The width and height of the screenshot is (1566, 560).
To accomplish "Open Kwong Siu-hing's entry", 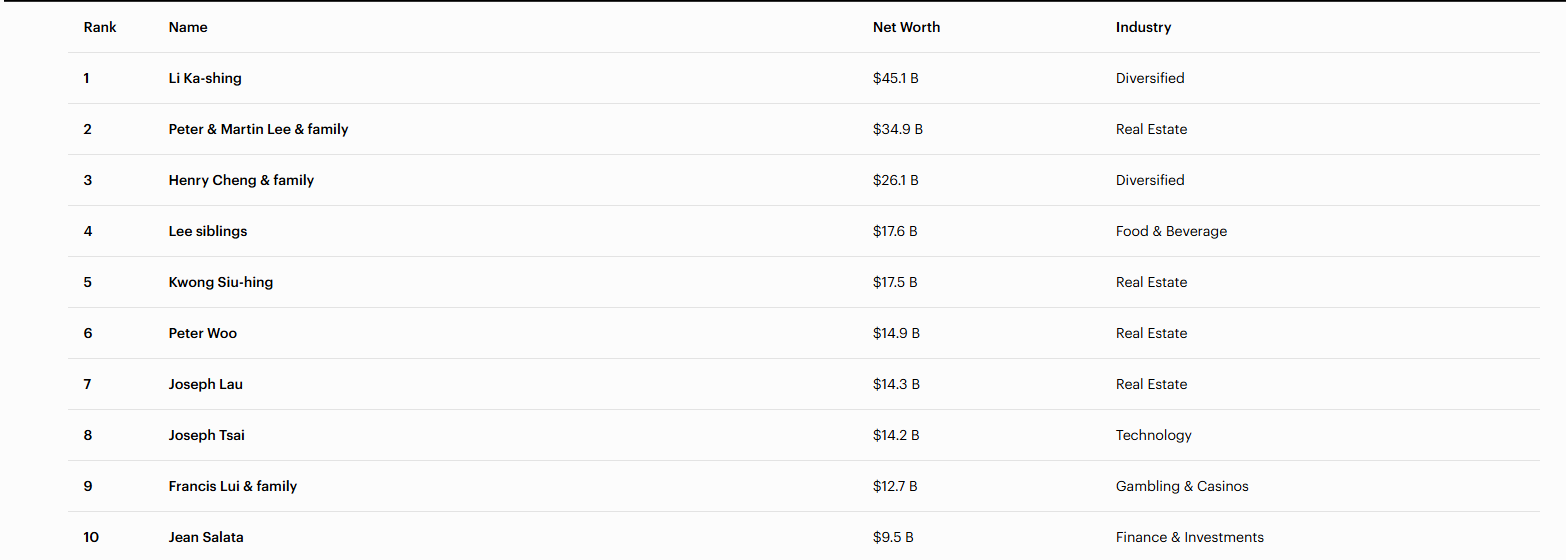I will tap(221, 282).
